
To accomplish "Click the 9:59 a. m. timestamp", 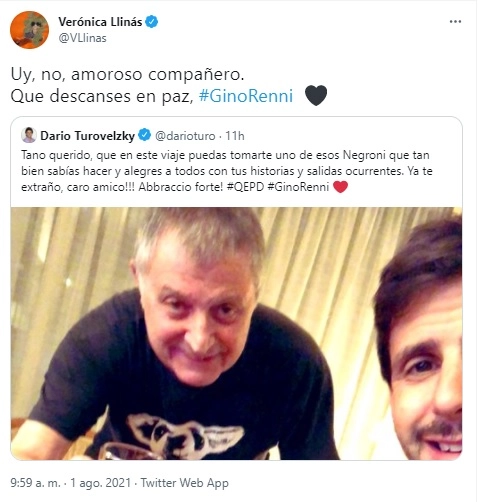I will (x=36, y=483).
